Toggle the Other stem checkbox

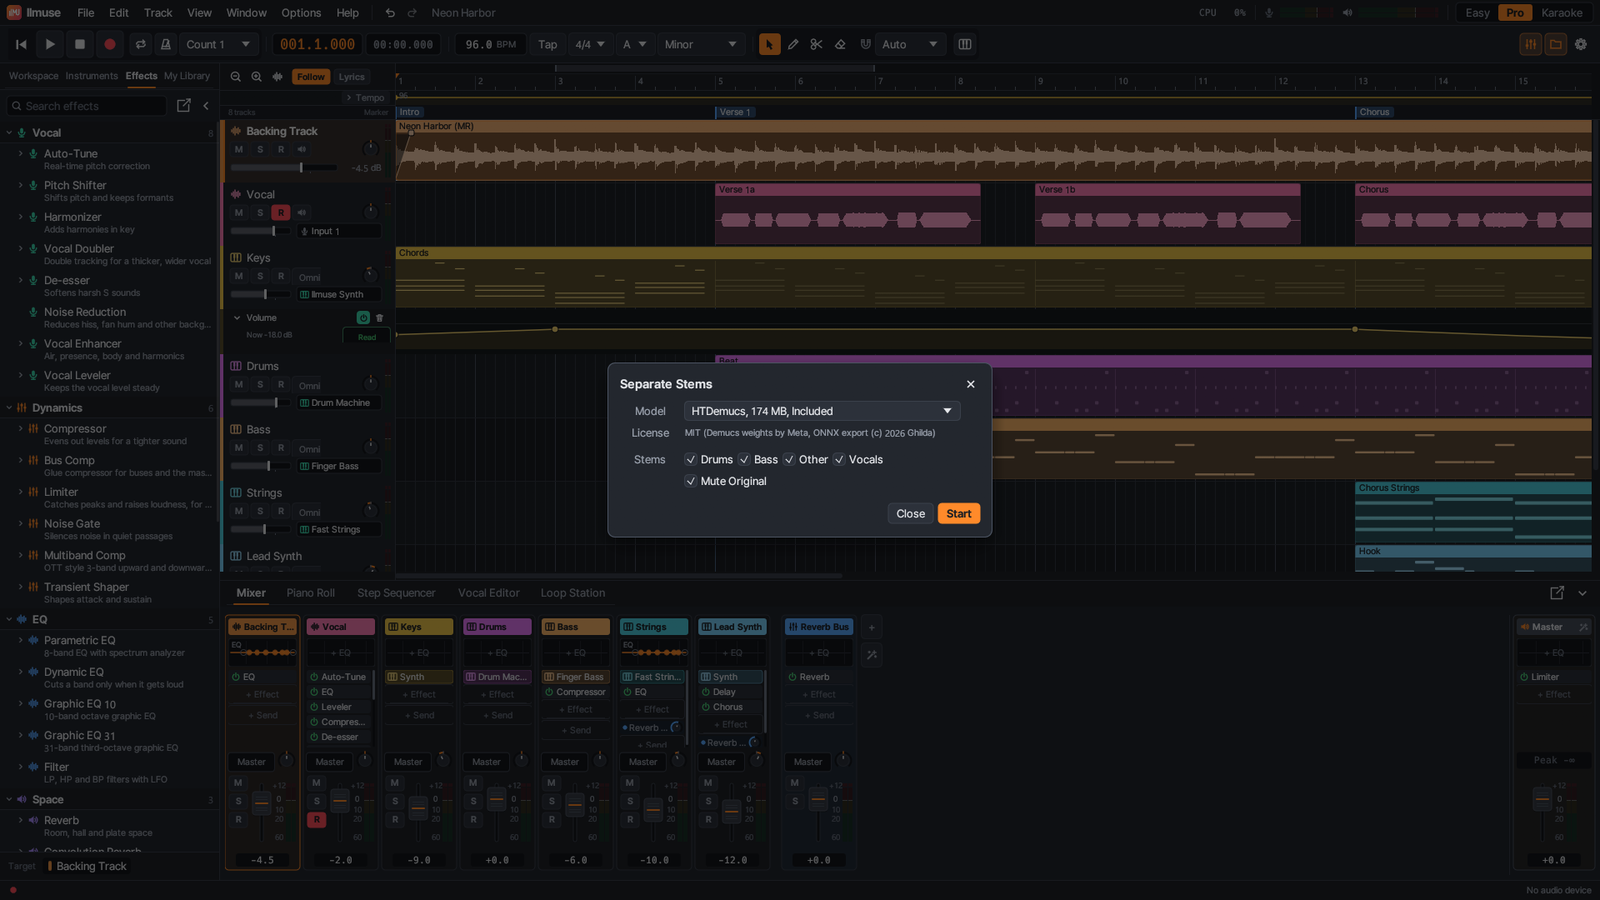pos(789,460)
